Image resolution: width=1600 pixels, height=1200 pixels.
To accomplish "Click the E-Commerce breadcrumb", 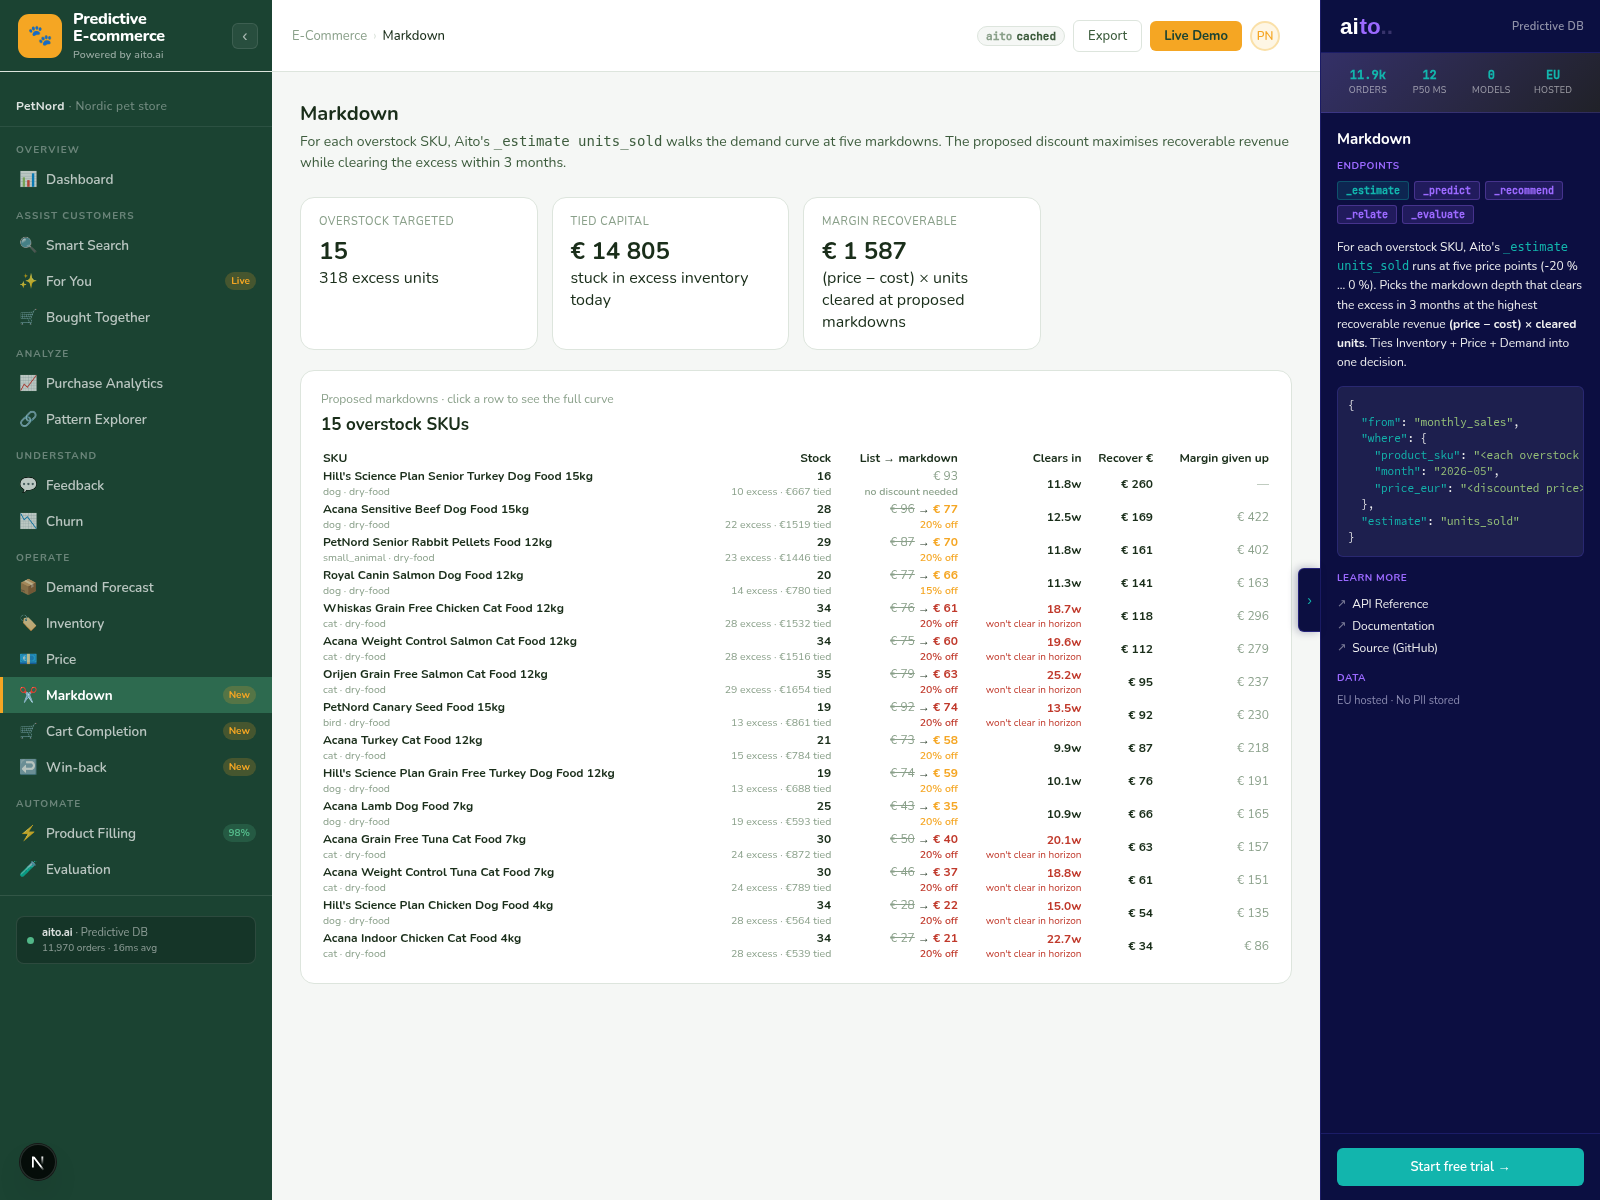I will click(329, 36).
